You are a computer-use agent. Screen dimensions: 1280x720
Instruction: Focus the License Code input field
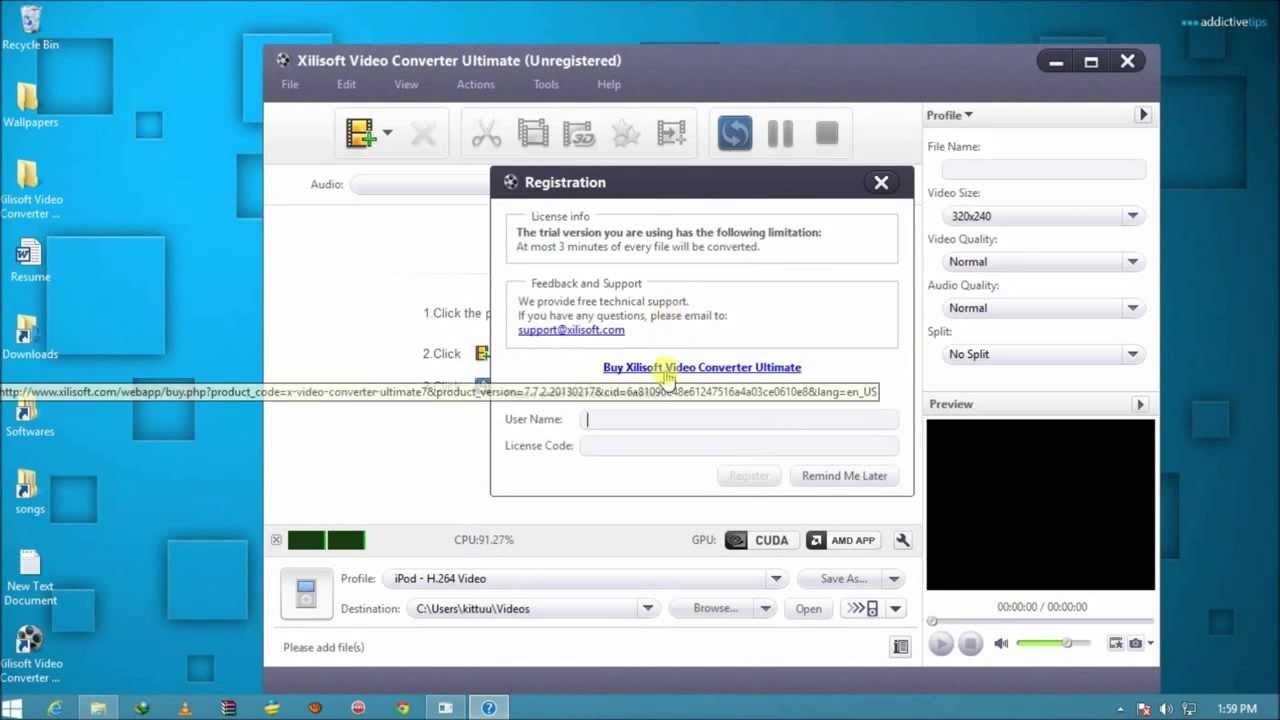pyautogui.click(x=740, y=446)
